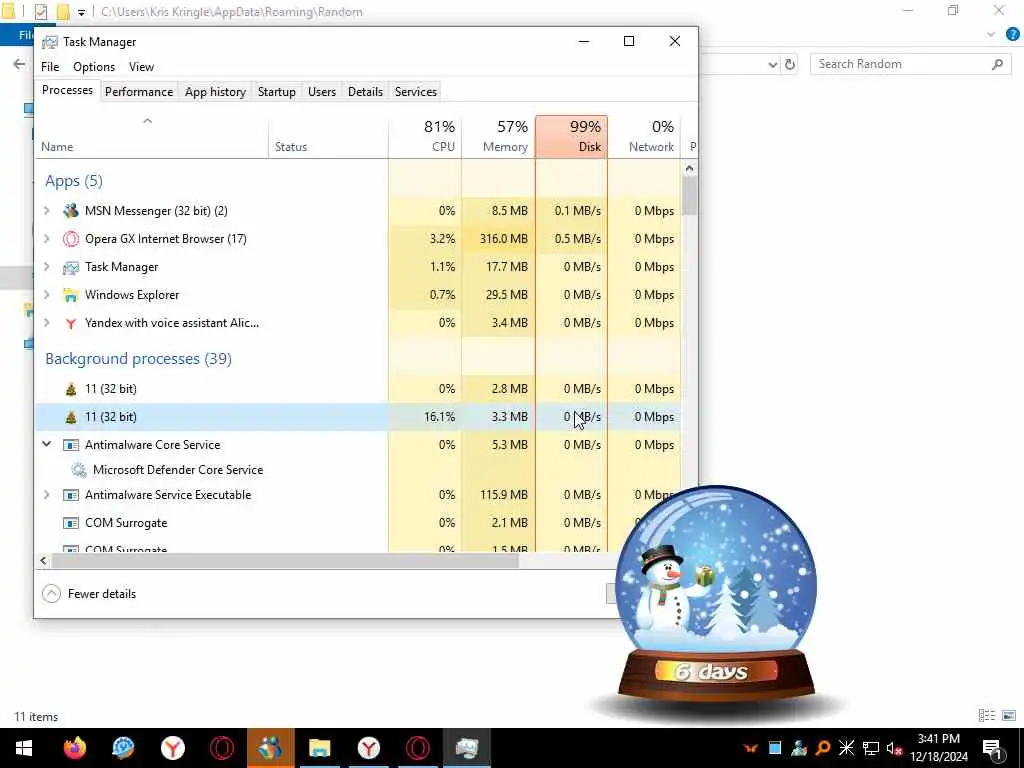This screenshot has width=1024, height=768.
Task: Open the Options menu
Action: 94,67
